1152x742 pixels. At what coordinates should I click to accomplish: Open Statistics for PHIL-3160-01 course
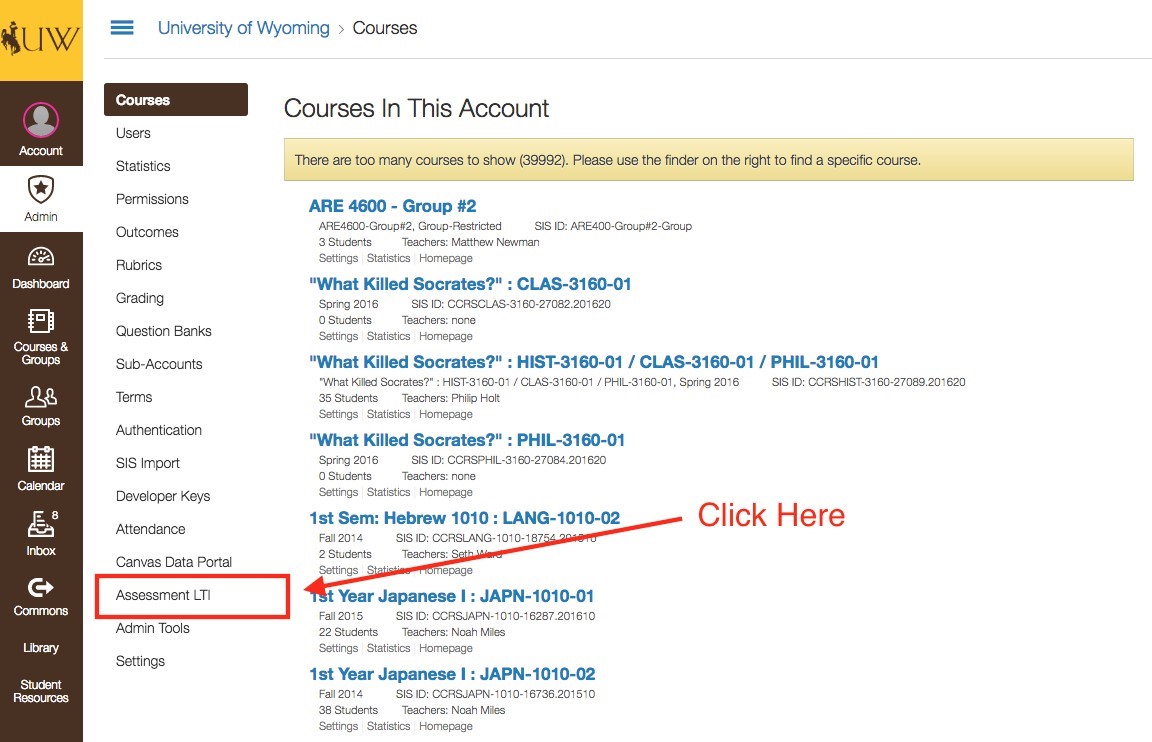389,492
